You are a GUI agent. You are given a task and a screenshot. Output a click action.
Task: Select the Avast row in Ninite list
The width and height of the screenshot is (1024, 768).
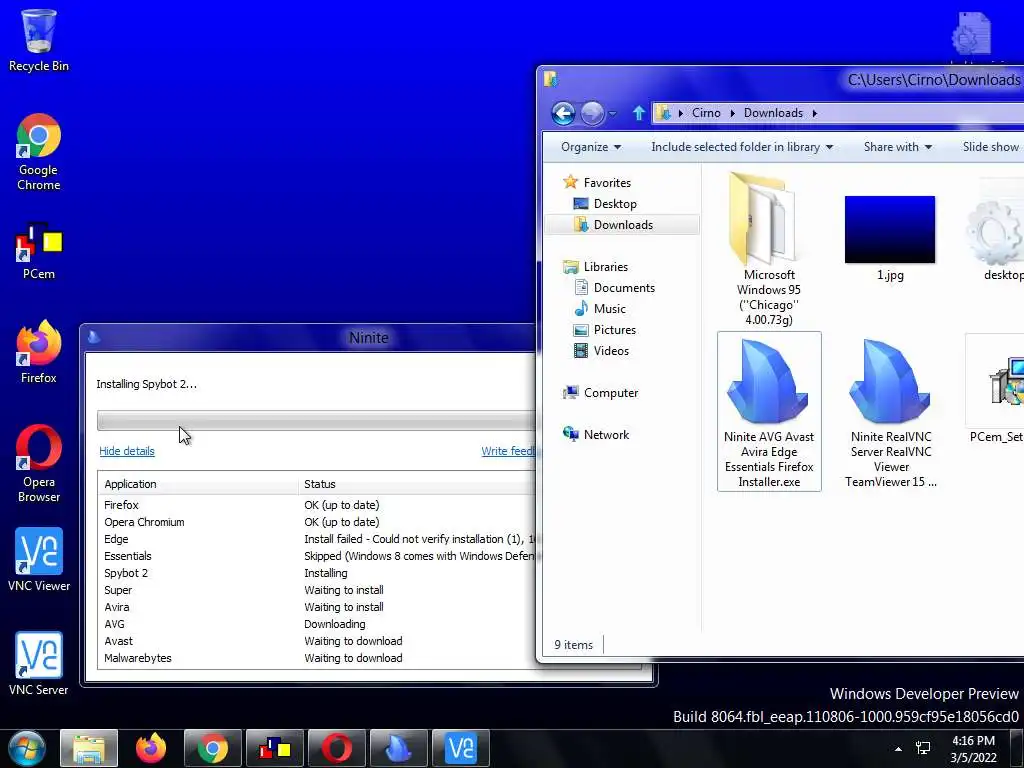[317, 641]
